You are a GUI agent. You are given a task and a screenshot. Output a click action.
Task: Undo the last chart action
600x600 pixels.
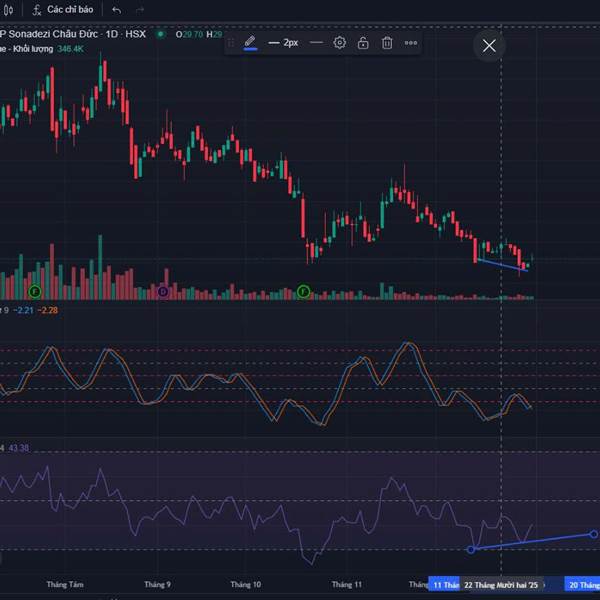click(x=117, y=10)
